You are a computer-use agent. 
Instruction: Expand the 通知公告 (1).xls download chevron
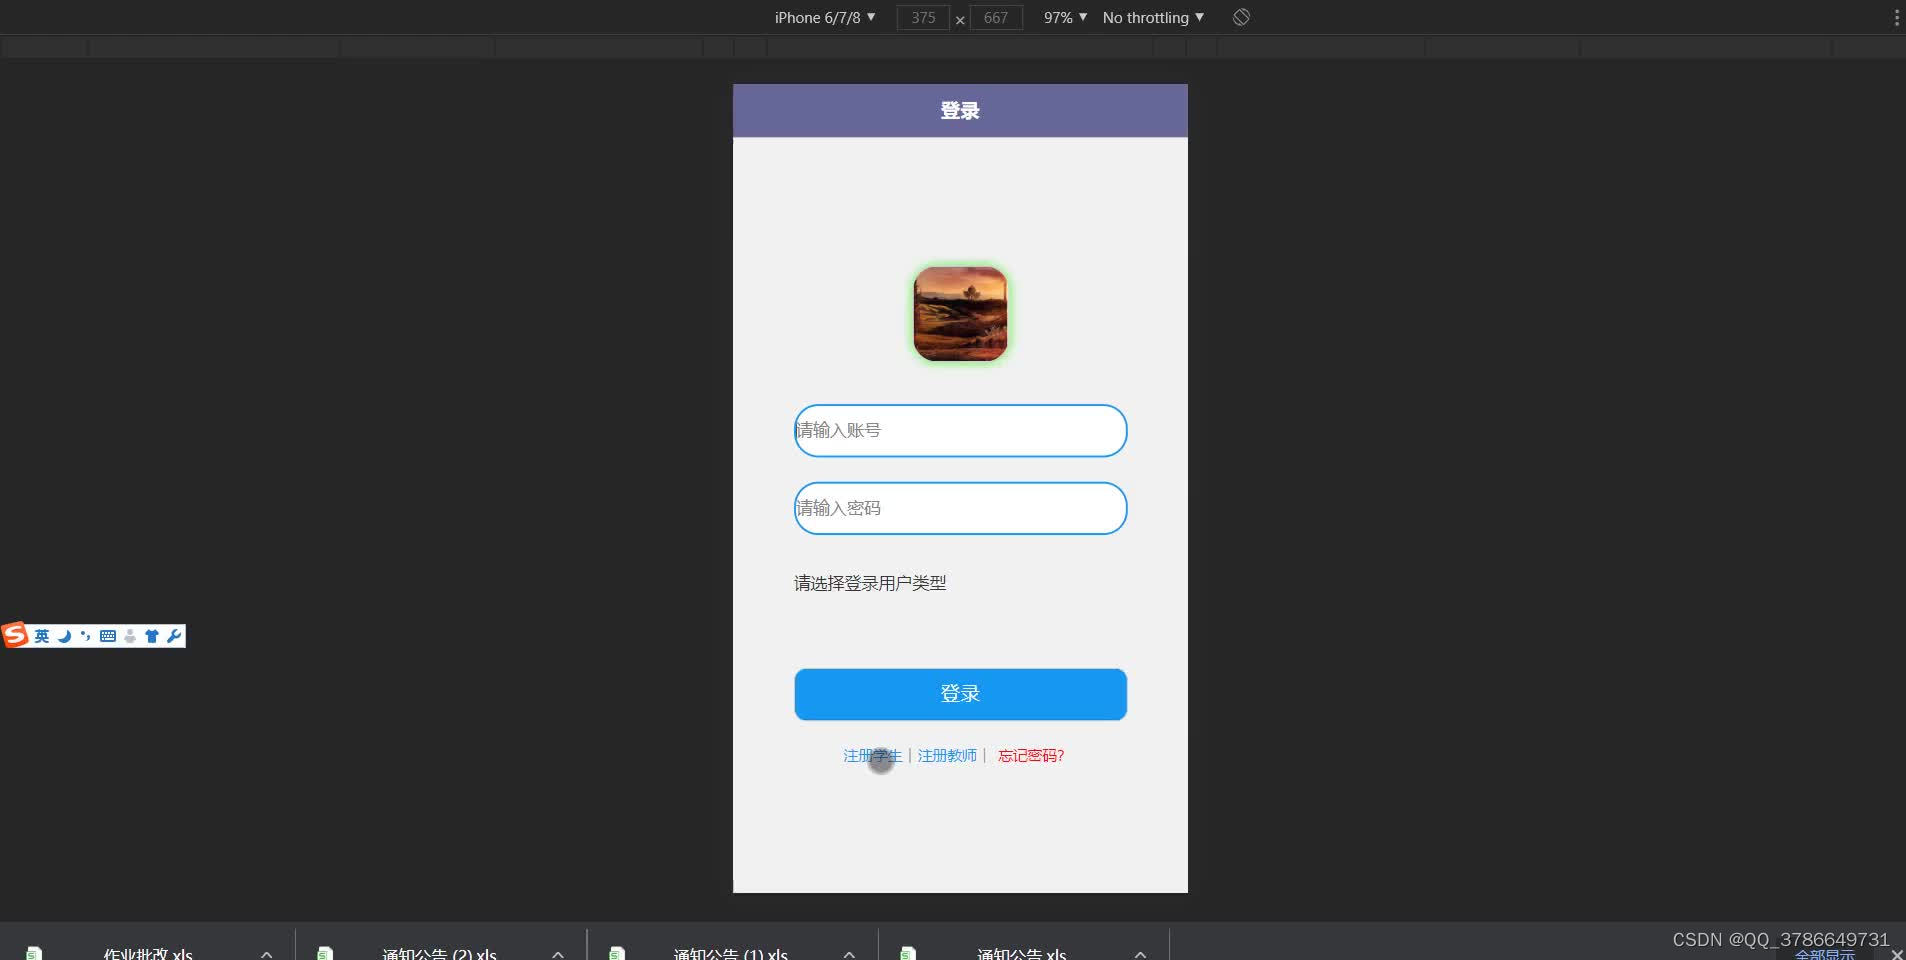pyautogui.click(x=849, y=954)
